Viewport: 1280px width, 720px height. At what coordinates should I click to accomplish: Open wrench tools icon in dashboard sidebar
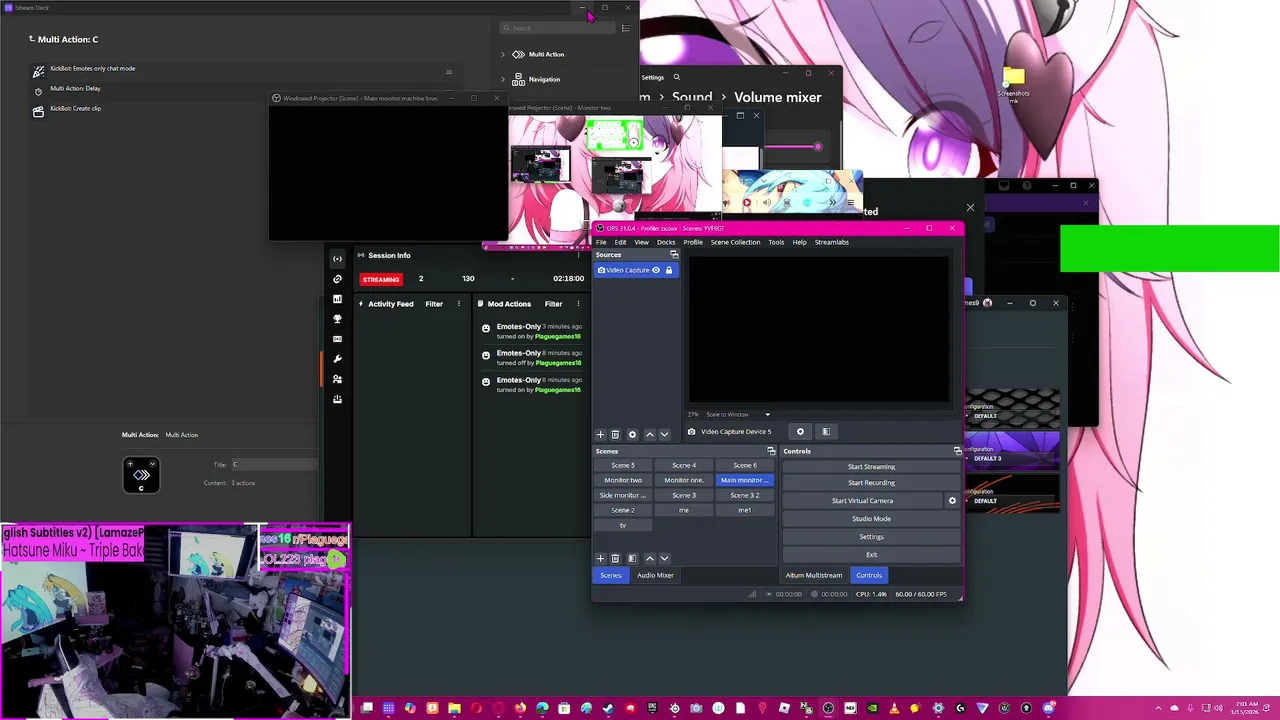(337, 359)
